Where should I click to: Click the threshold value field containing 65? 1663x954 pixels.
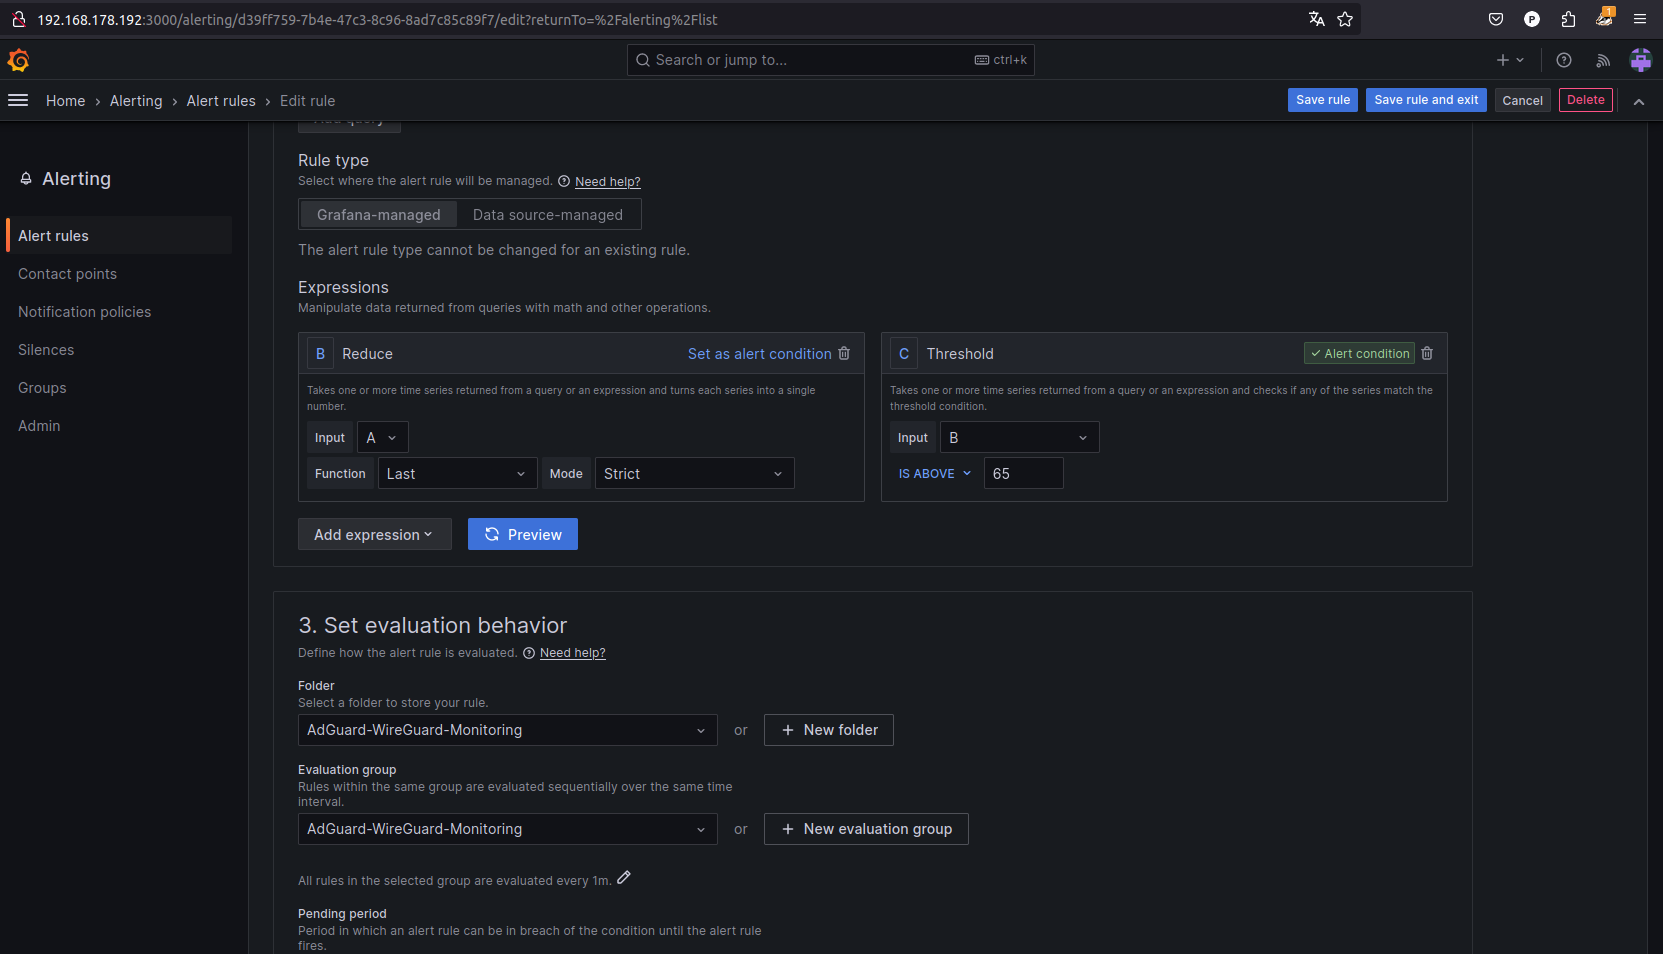tap(1022, 474)
